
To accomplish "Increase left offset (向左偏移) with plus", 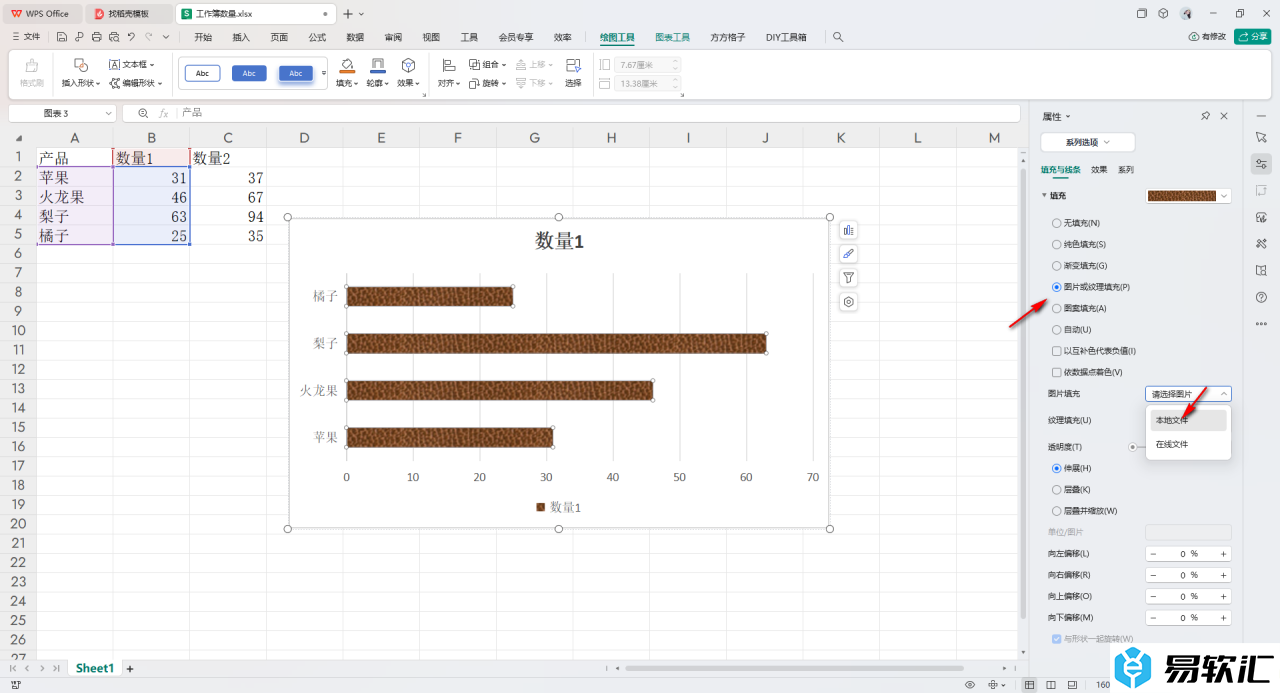I will tap(1223, 554).
